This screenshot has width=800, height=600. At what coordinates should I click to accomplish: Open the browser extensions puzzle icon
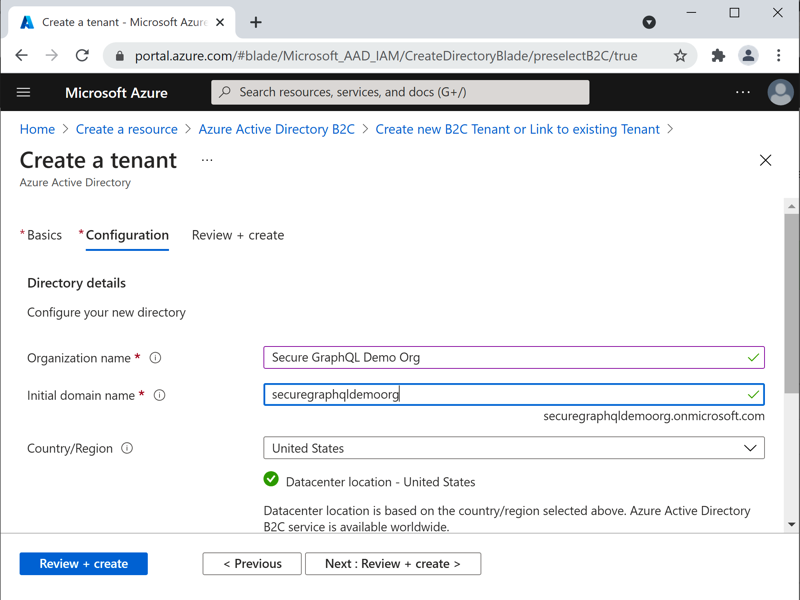tap(718, 55)
